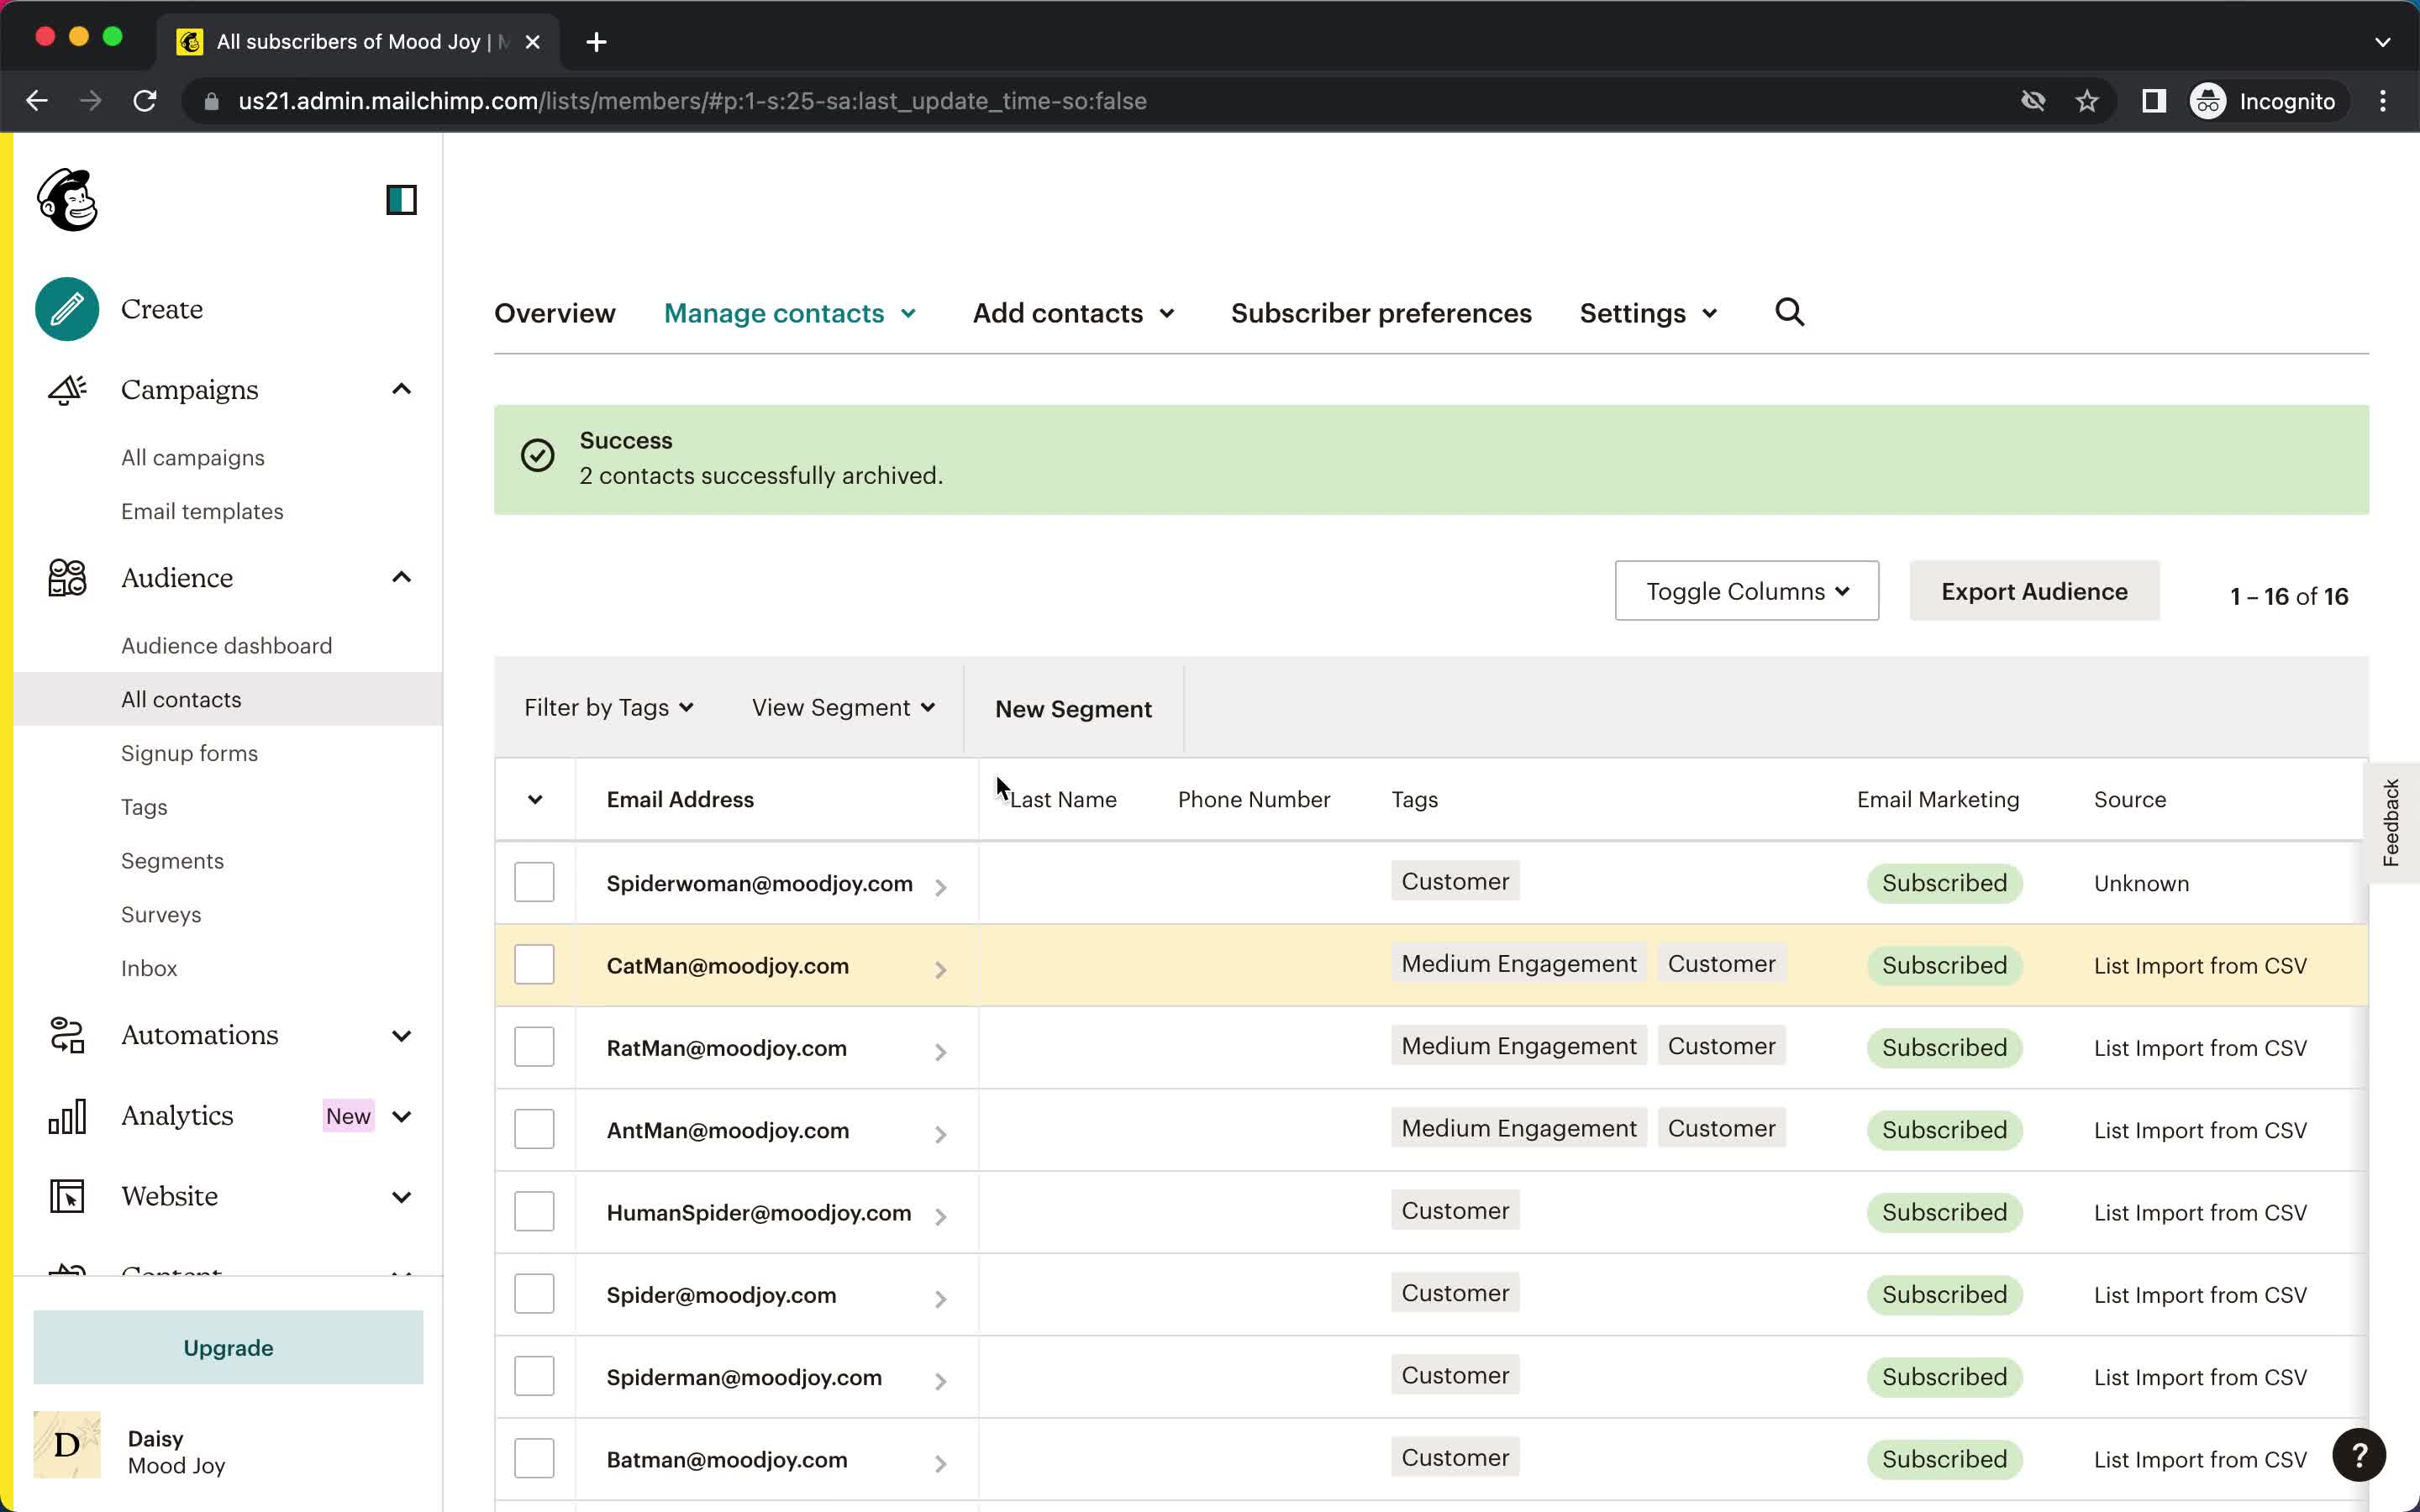Click the Analytics bar chart icon

click(x=67, y=1116)
